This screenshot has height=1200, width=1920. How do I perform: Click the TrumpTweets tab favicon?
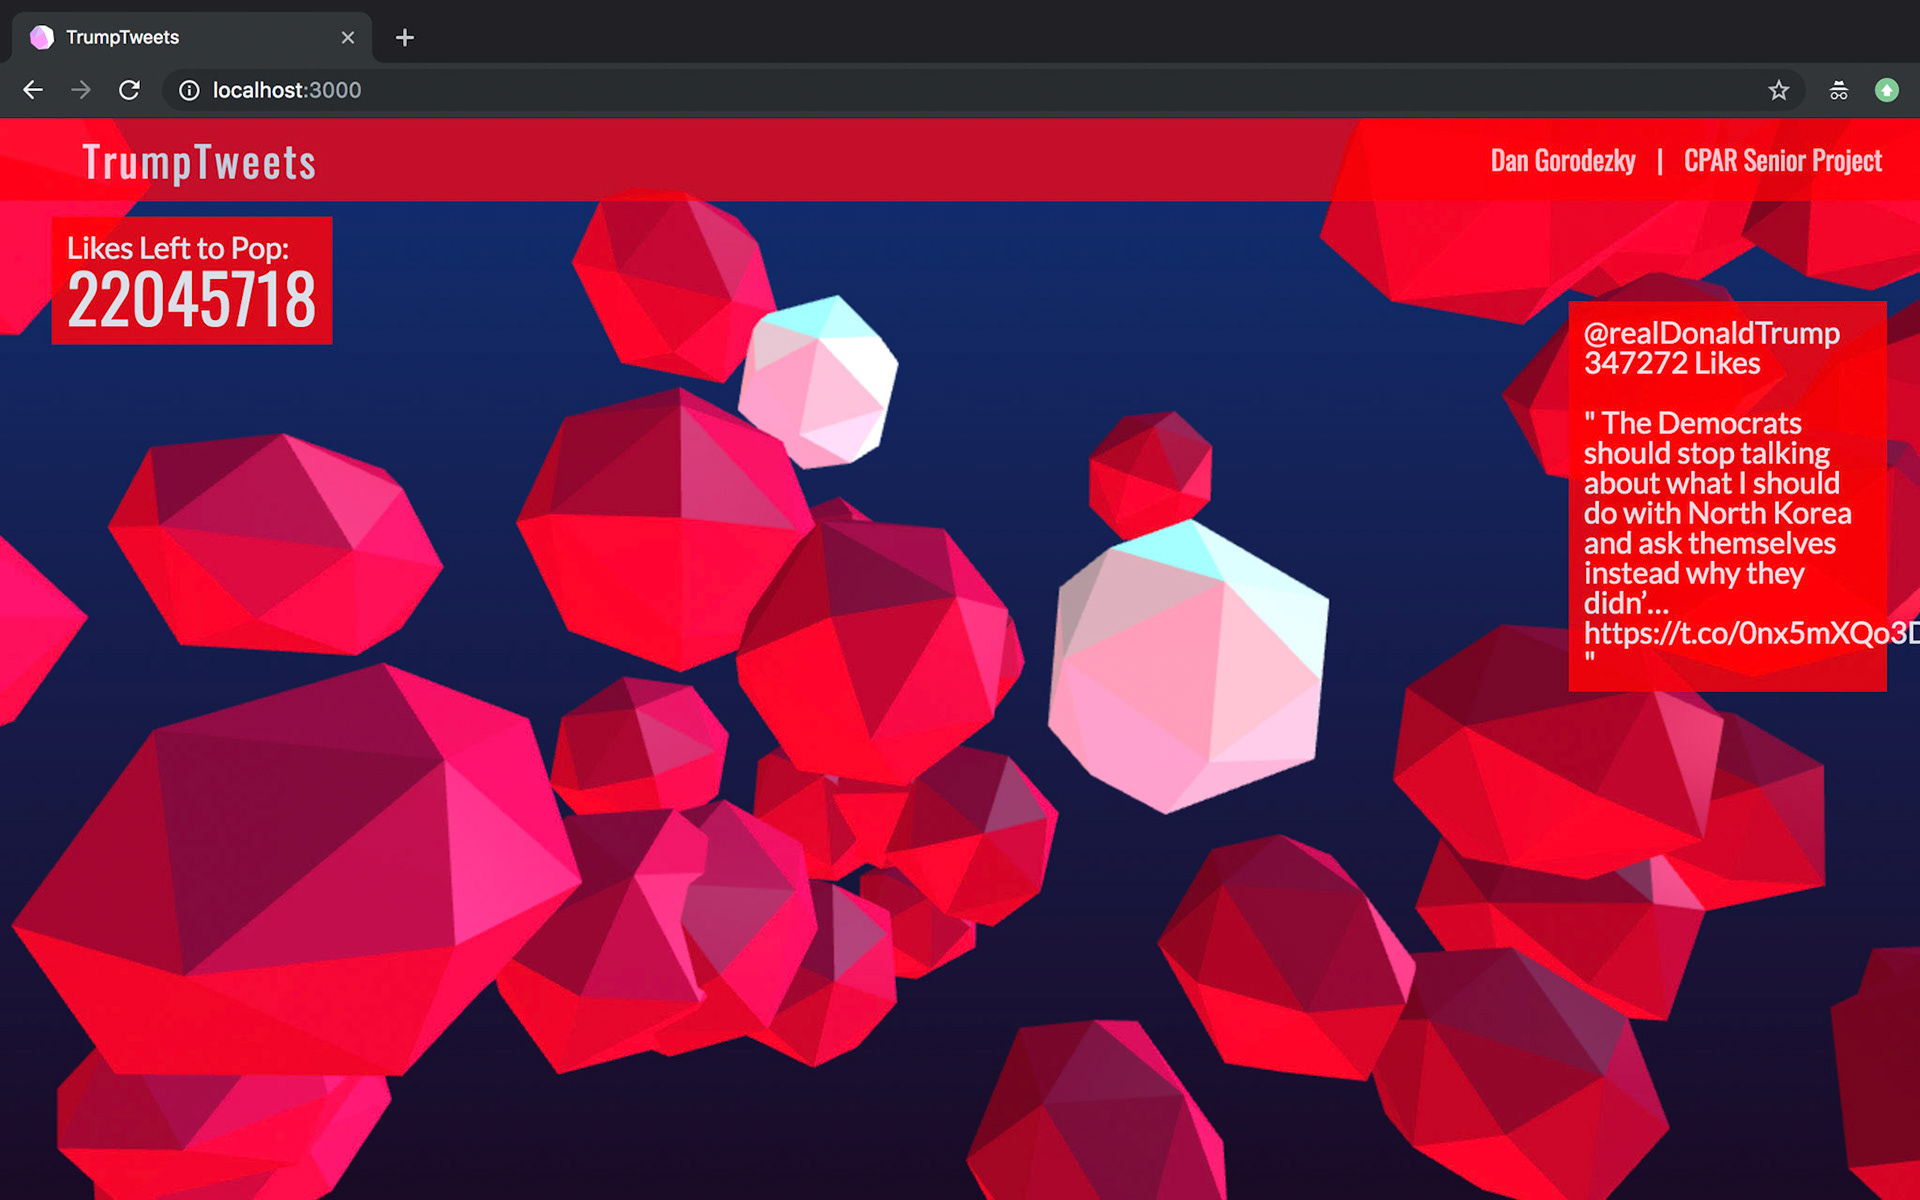pos(41,37)
